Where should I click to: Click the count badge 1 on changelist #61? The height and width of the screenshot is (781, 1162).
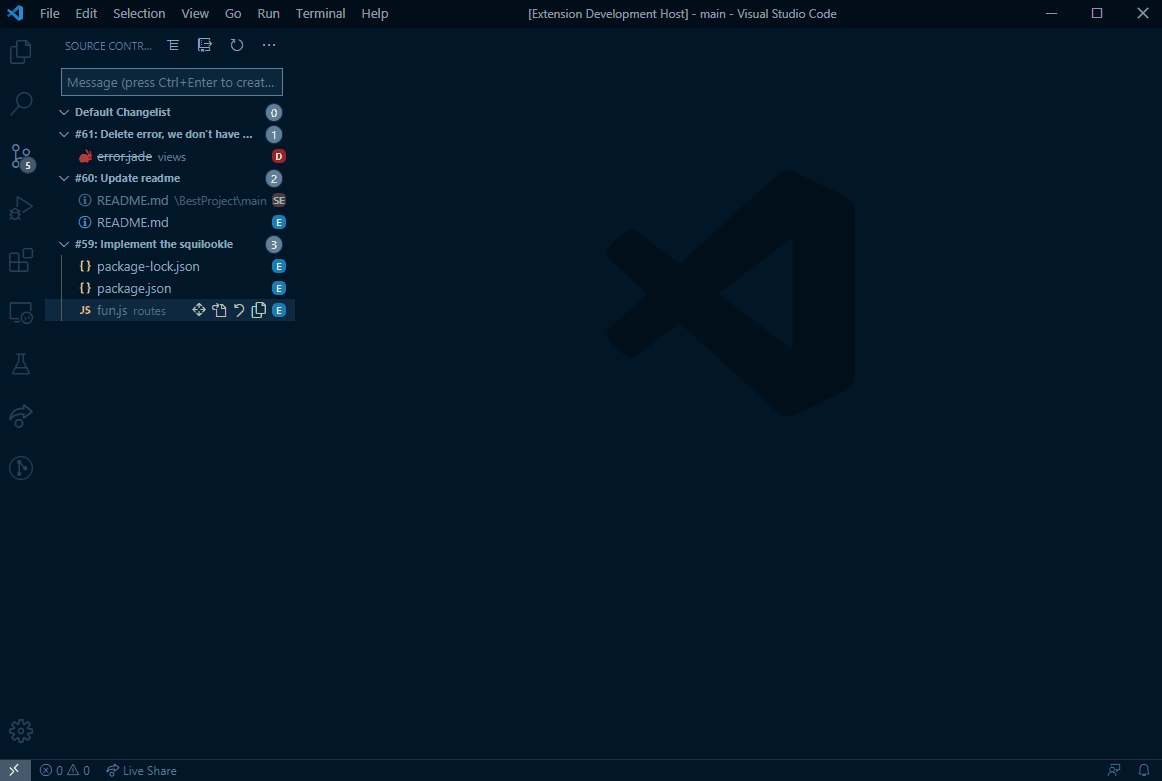(273, 135)
